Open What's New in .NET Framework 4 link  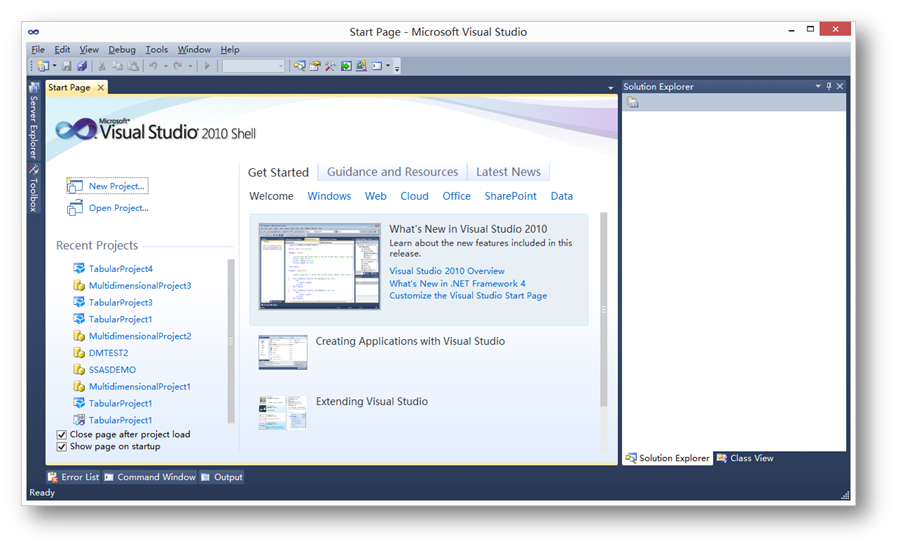point(457,283)
